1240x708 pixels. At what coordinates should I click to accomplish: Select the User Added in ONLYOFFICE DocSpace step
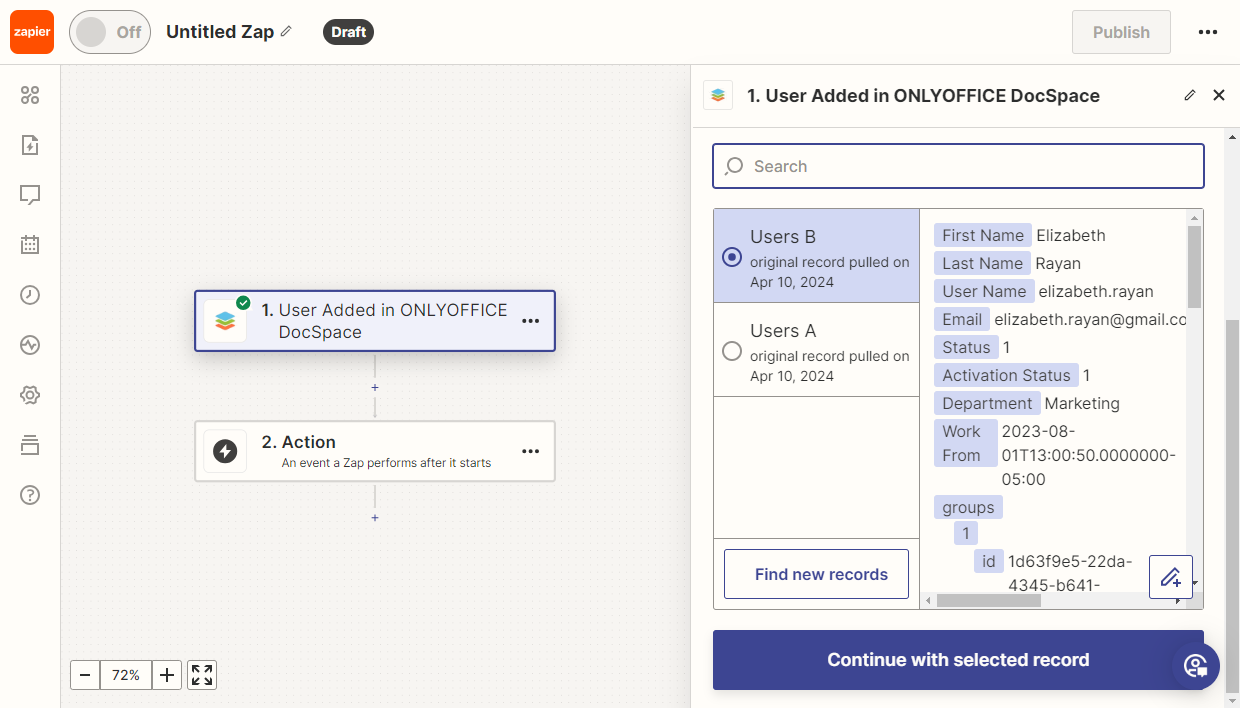coord(374,321)
